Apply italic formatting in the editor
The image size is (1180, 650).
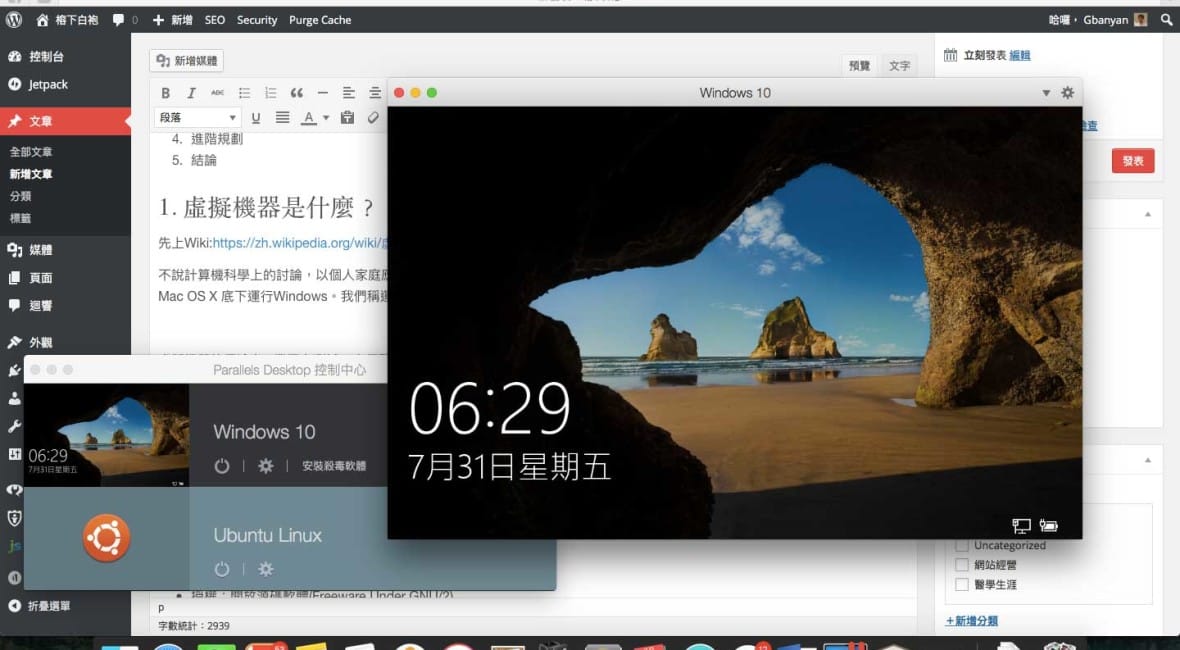[191, 93]
